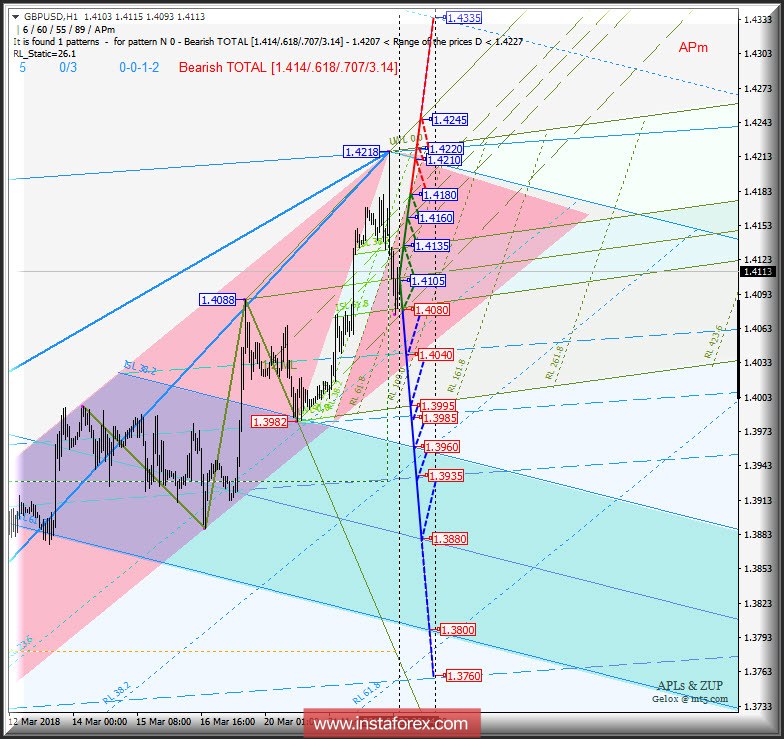Viewport: 784px width, 739px height.
Task: Click the 15 Mar 08:00 time axis label
Action: click(x=163, y=722)
